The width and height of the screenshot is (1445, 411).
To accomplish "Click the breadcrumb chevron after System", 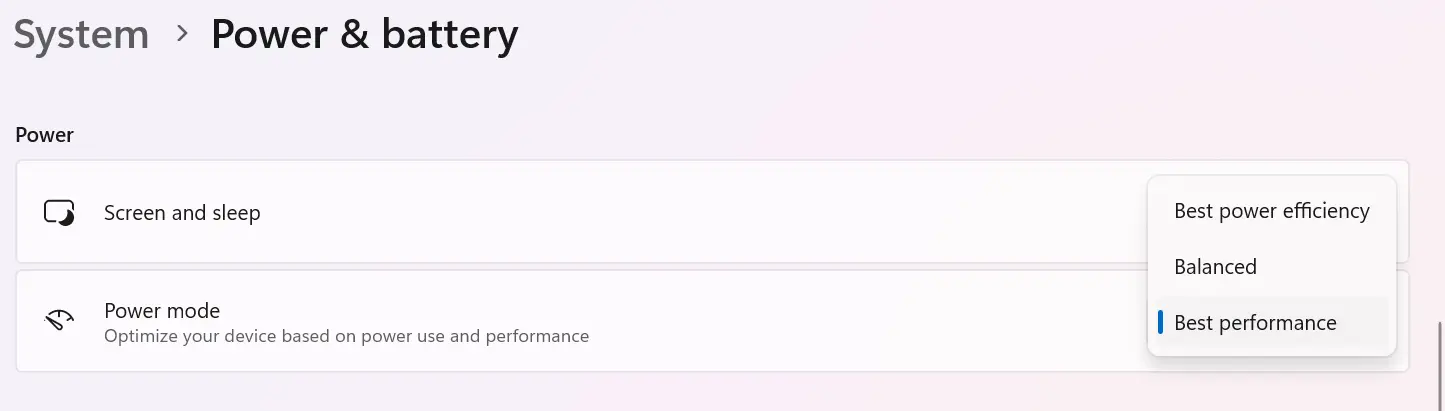I will pos(182,34).
